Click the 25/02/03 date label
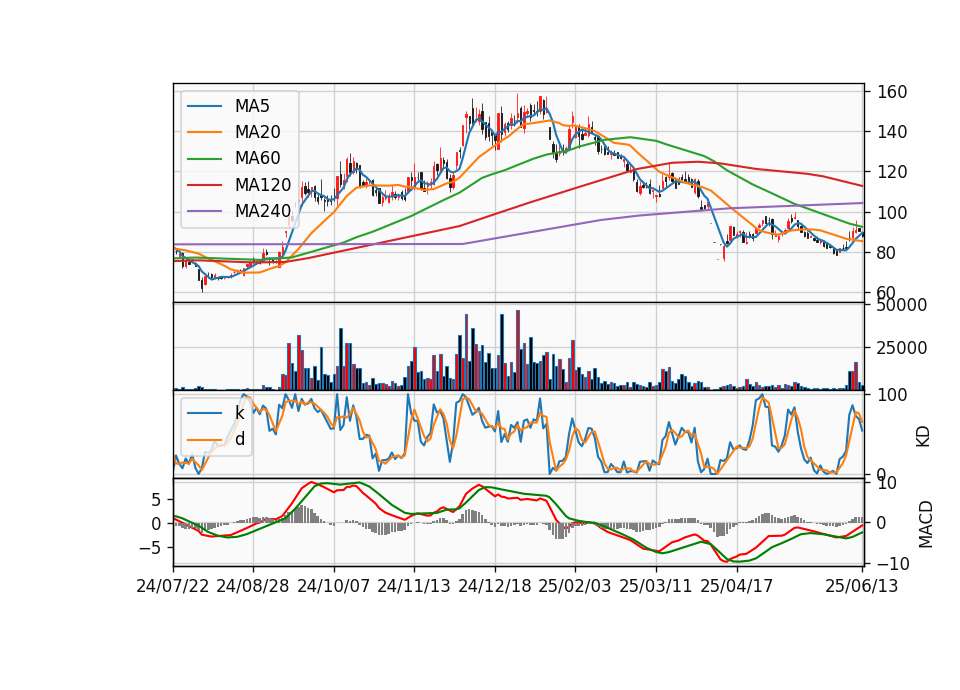 [575, 586]
